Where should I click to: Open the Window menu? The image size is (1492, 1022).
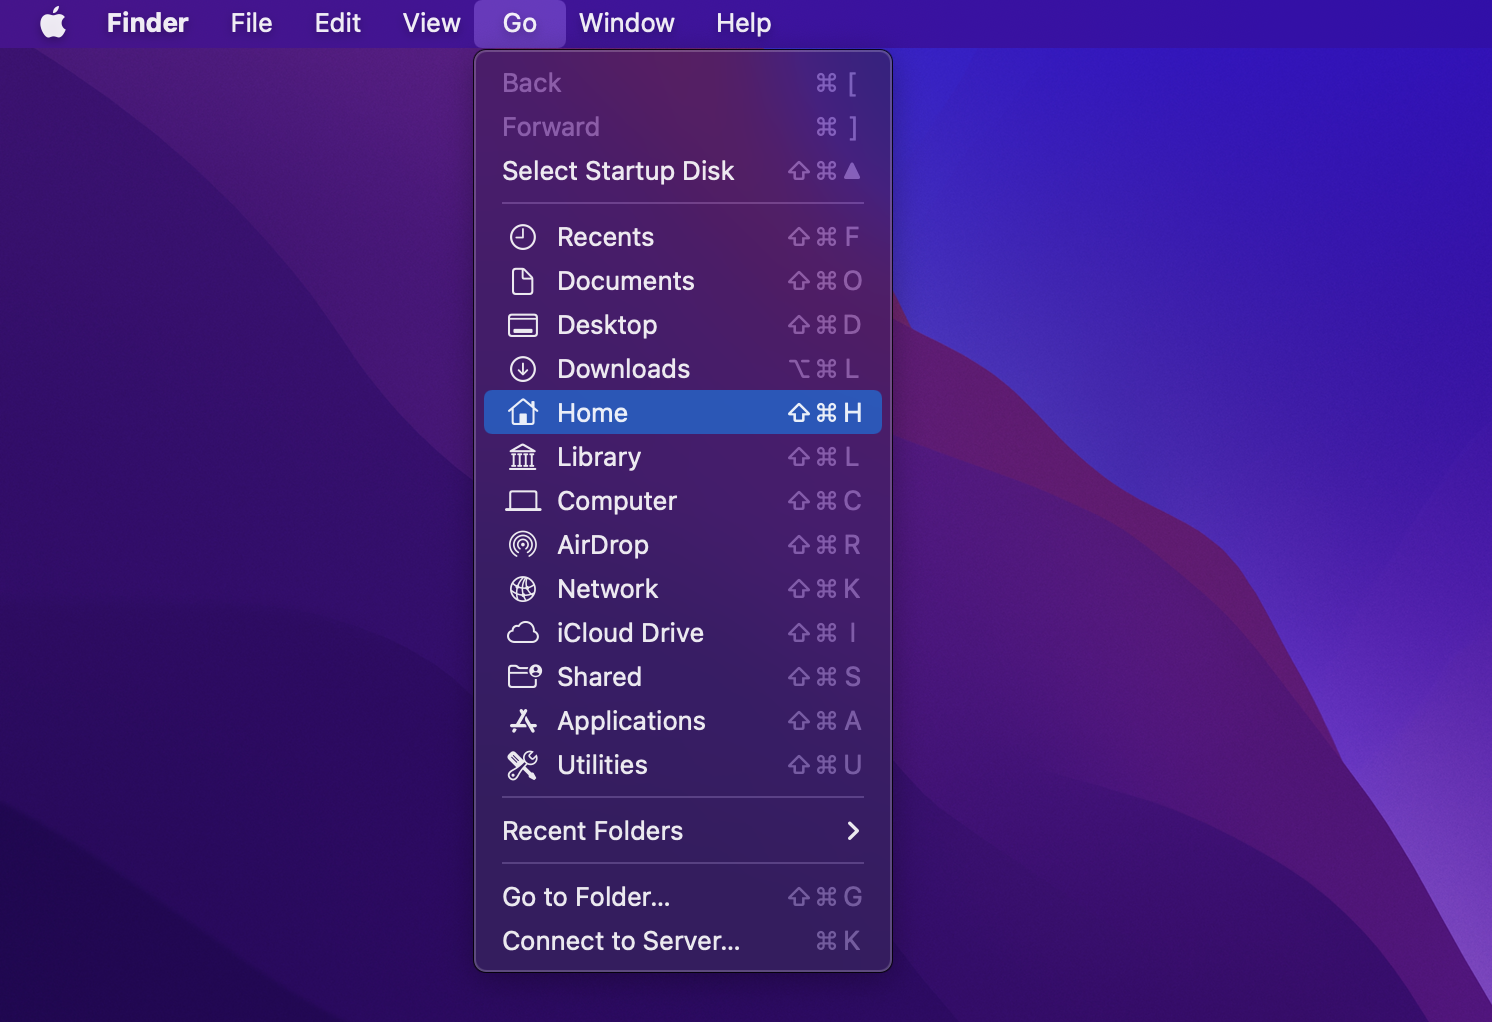pos(627,23)
